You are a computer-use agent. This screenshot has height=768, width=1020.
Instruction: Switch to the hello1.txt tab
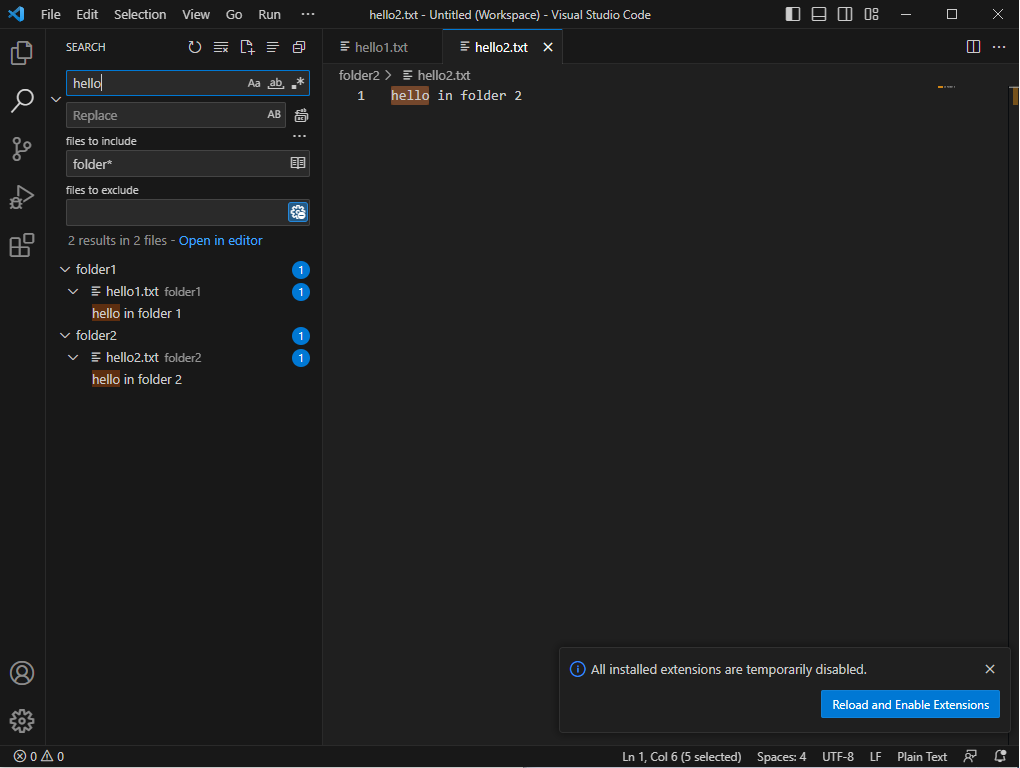pyautogui.click(x=379, y=46)
